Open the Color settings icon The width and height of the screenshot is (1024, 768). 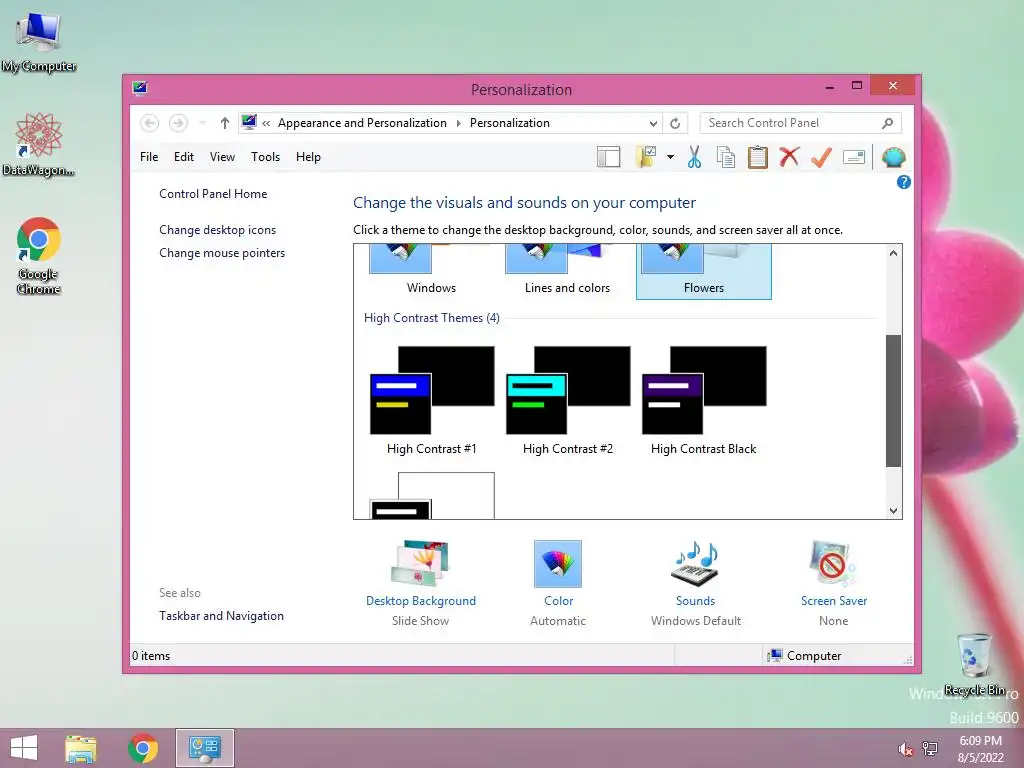point(558,564)
